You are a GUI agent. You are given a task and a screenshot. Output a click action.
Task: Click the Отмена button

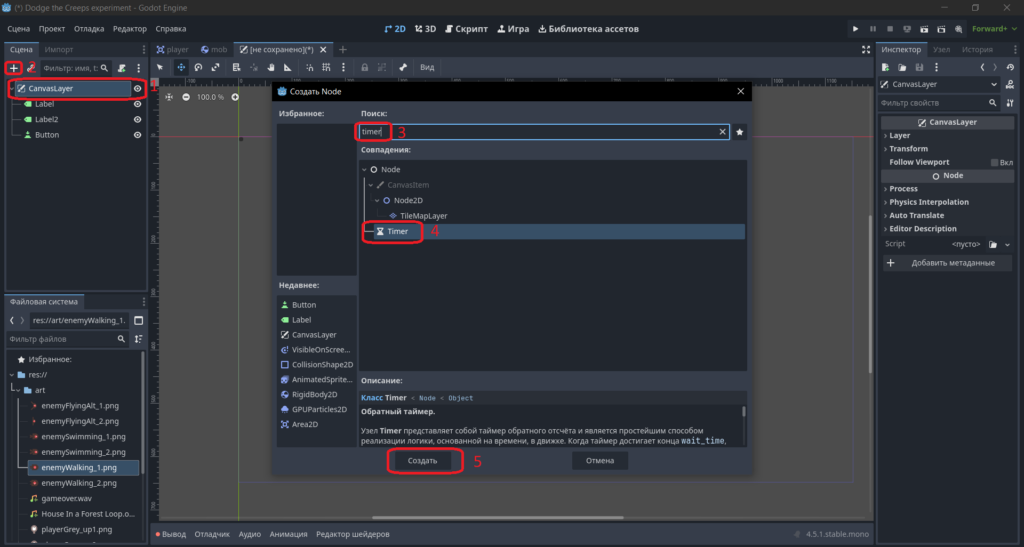coord(600,461)
